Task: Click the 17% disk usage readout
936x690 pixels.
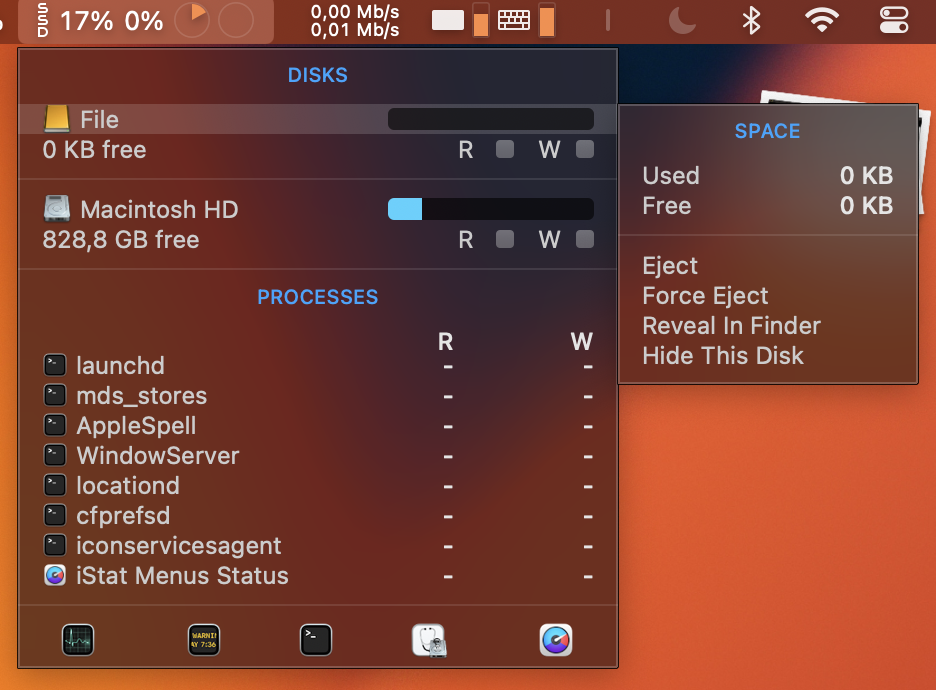Action: [x=87, y=21]
